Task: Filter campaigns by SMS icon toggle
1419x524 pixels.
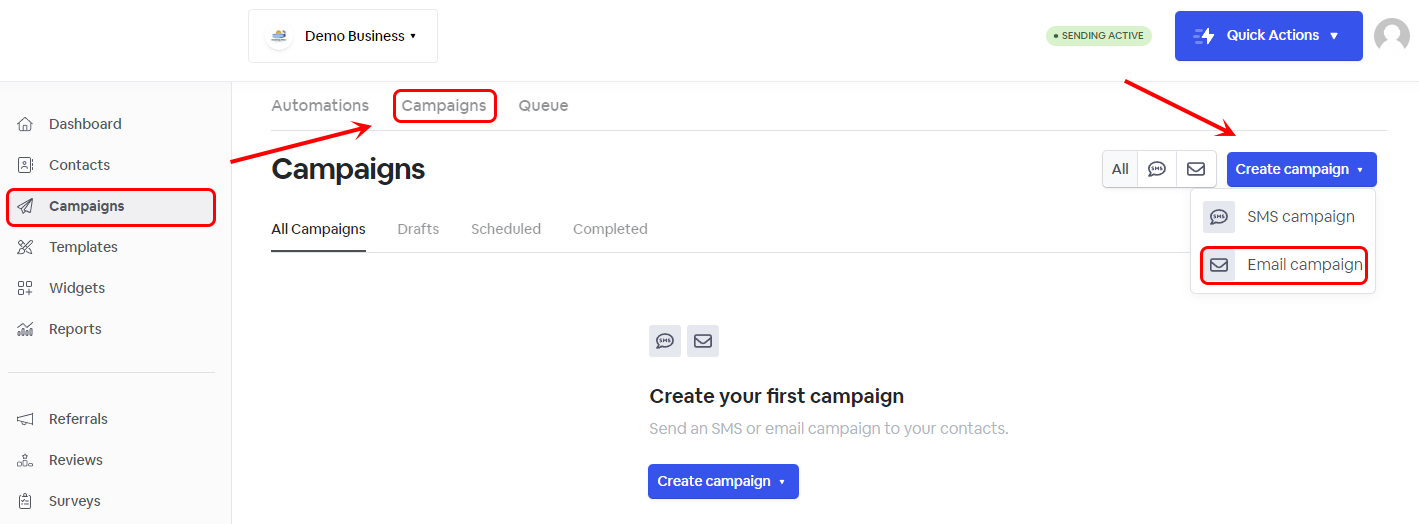Action: 1157,169
